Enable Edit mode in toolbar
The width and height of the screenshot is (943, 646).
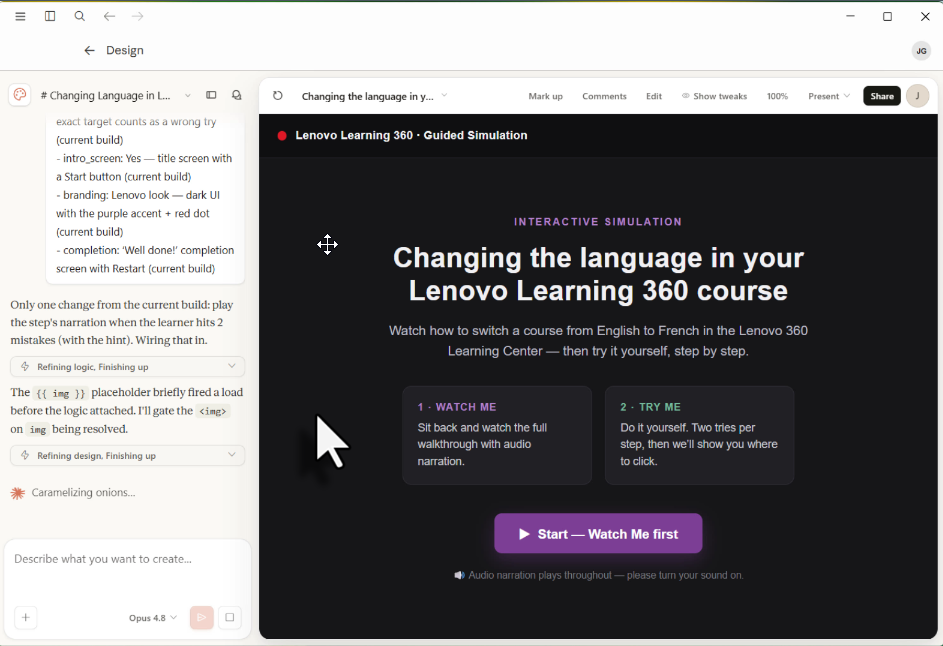point(654,96)
